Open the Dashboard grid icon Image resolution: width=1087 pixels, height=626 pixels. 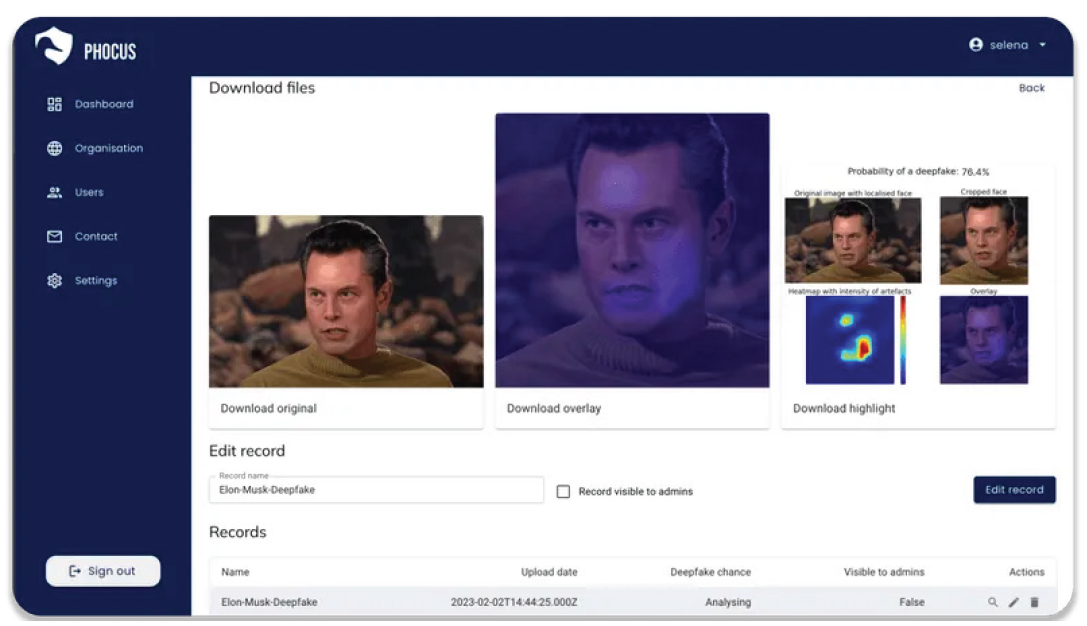click(x=54, y=104)
